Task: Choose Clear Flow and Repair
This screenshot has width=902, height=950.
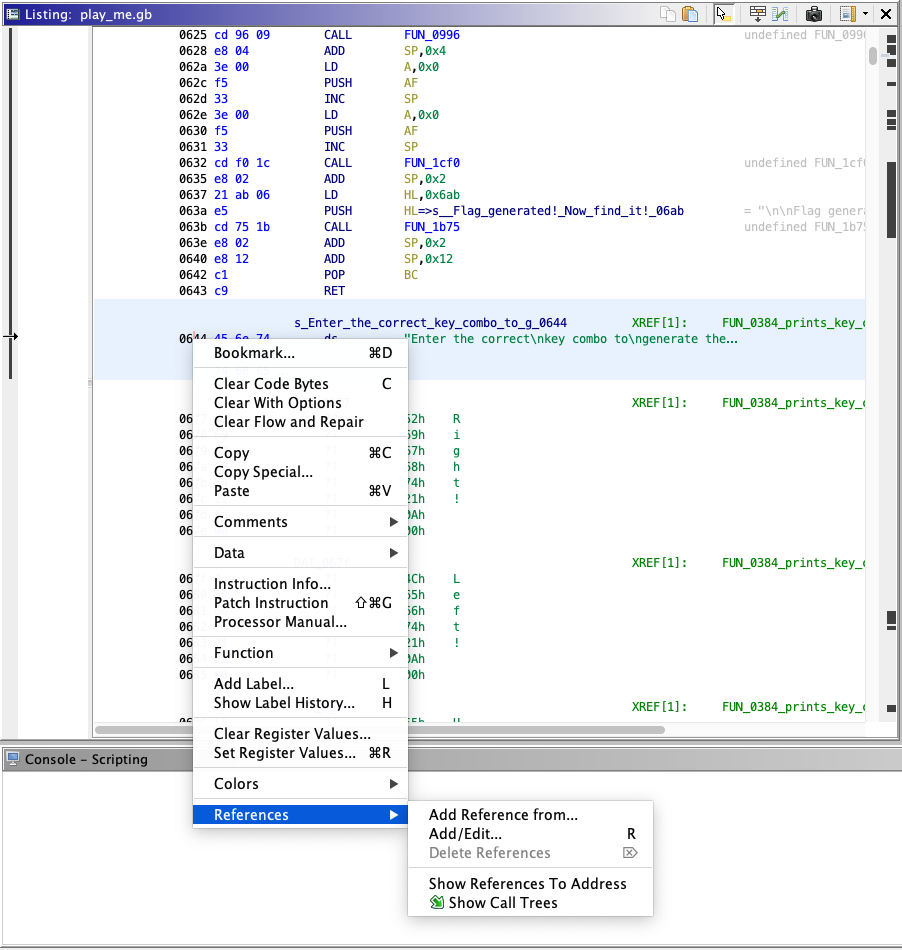Action: pos(300,422)
